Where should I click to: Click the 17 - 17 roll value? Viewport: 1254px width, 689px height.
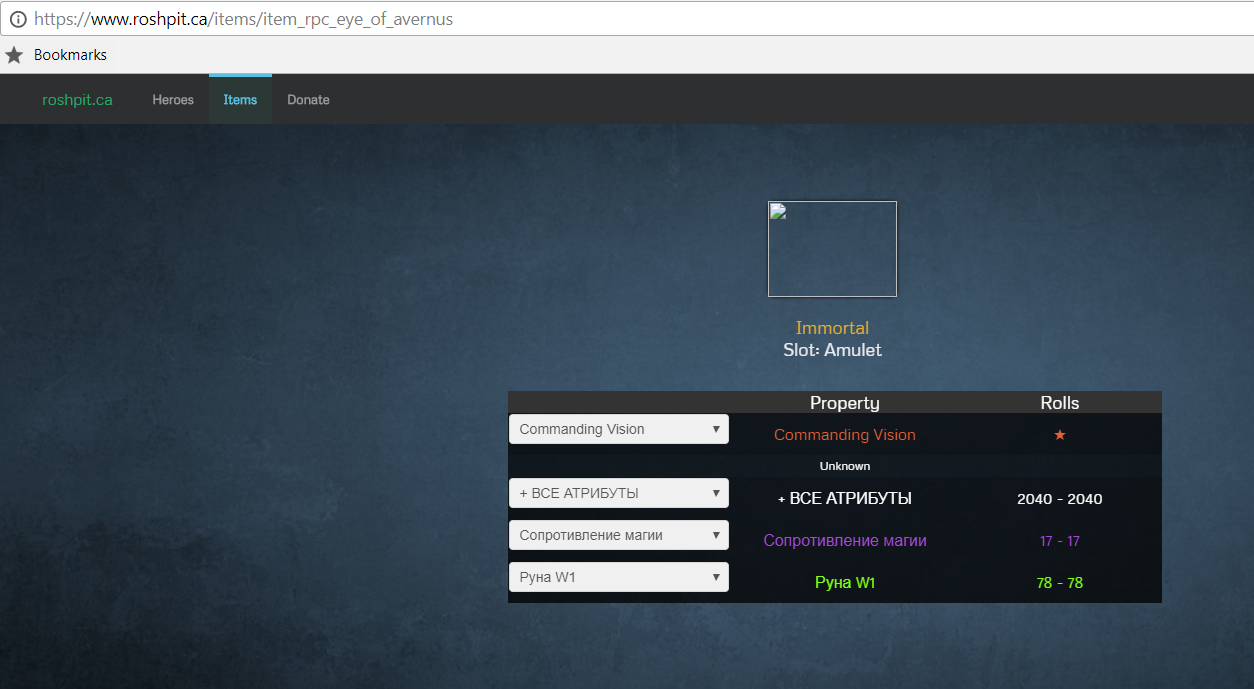click(x=1060, y=541)
